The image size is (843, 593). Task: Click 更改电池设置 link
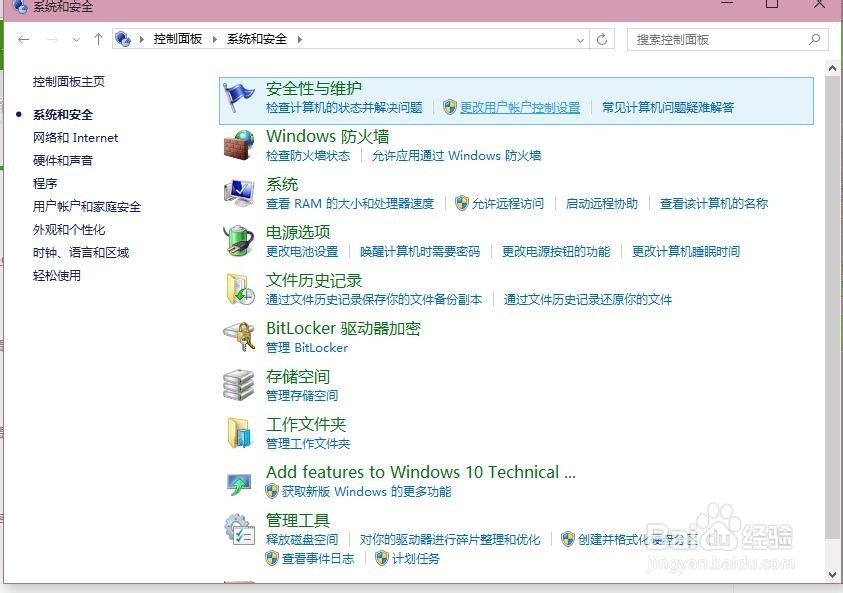302,252
